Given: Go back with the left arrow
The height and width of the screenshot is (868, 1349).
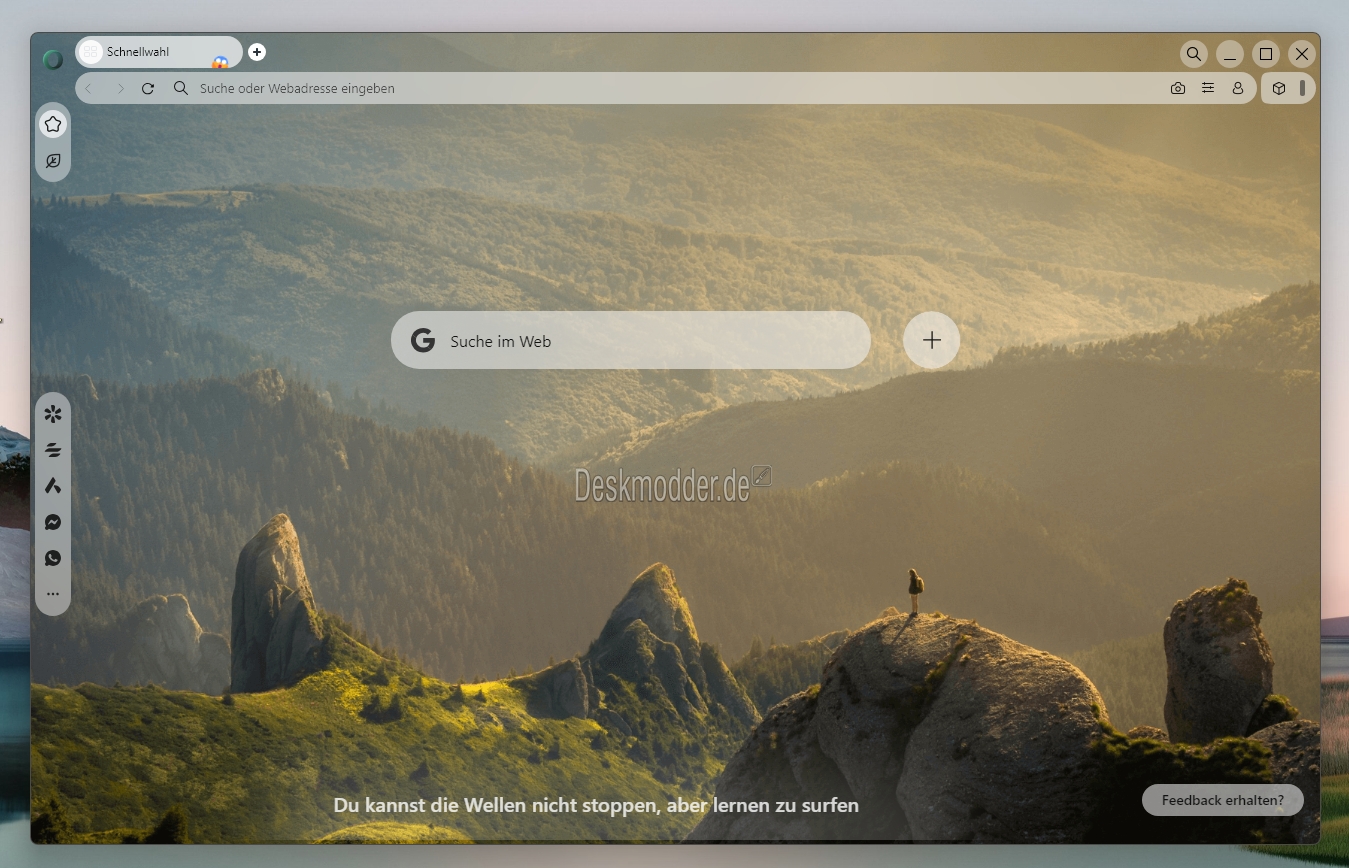Looking at the screenshot, I should pos(88,89).
